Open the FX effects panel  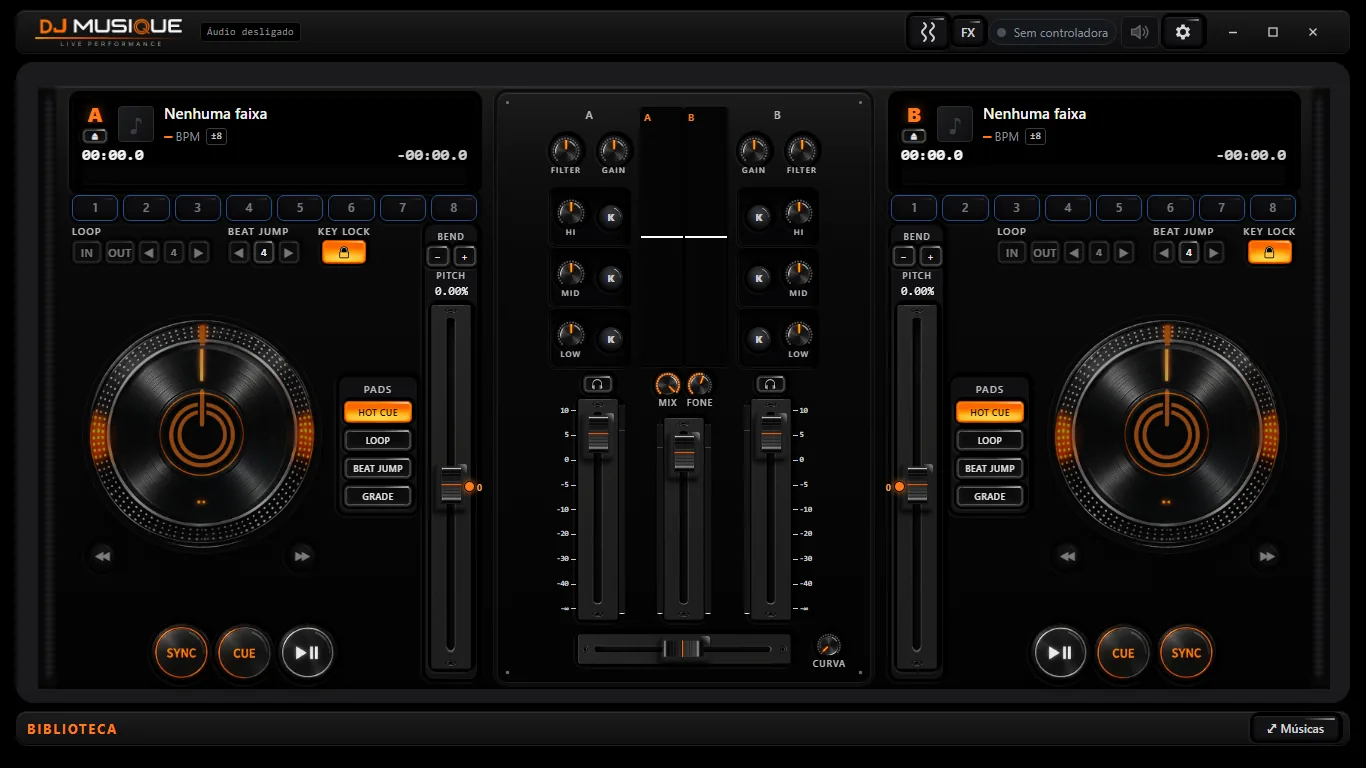(968, 32)
